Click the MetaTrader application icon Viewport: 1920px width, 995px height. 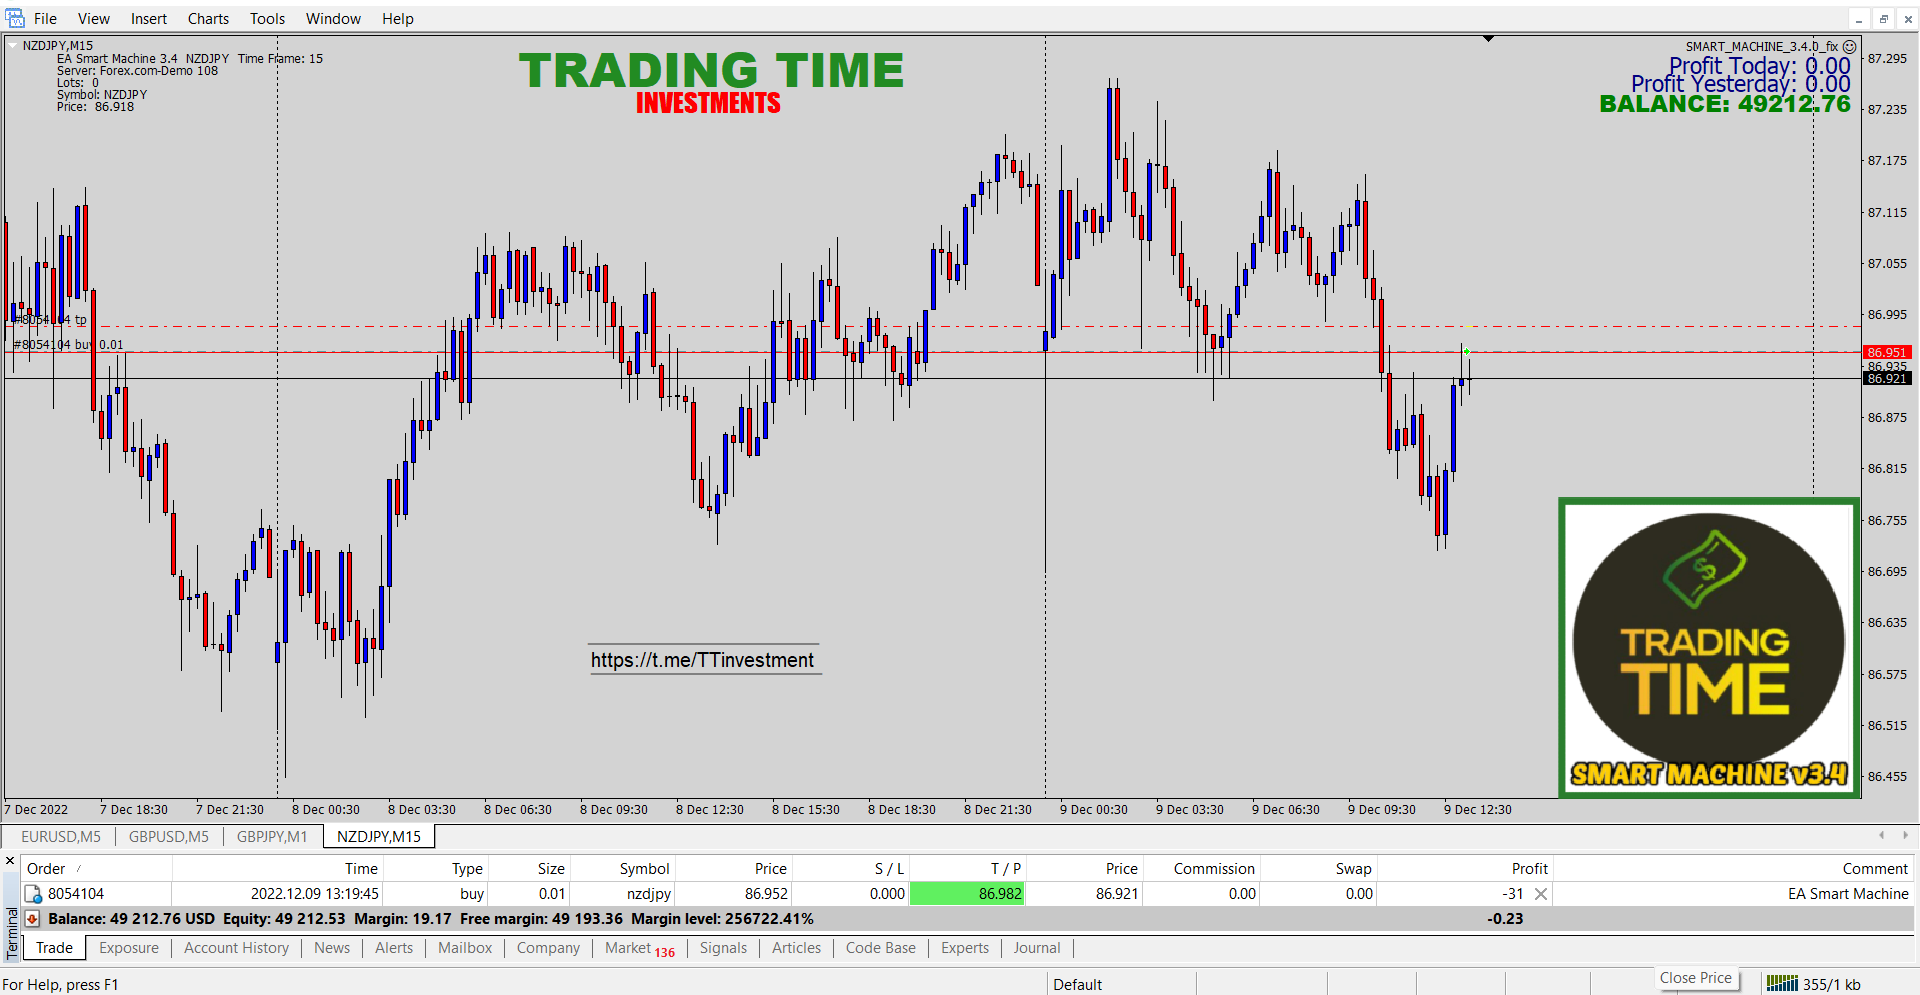[15, 18]
